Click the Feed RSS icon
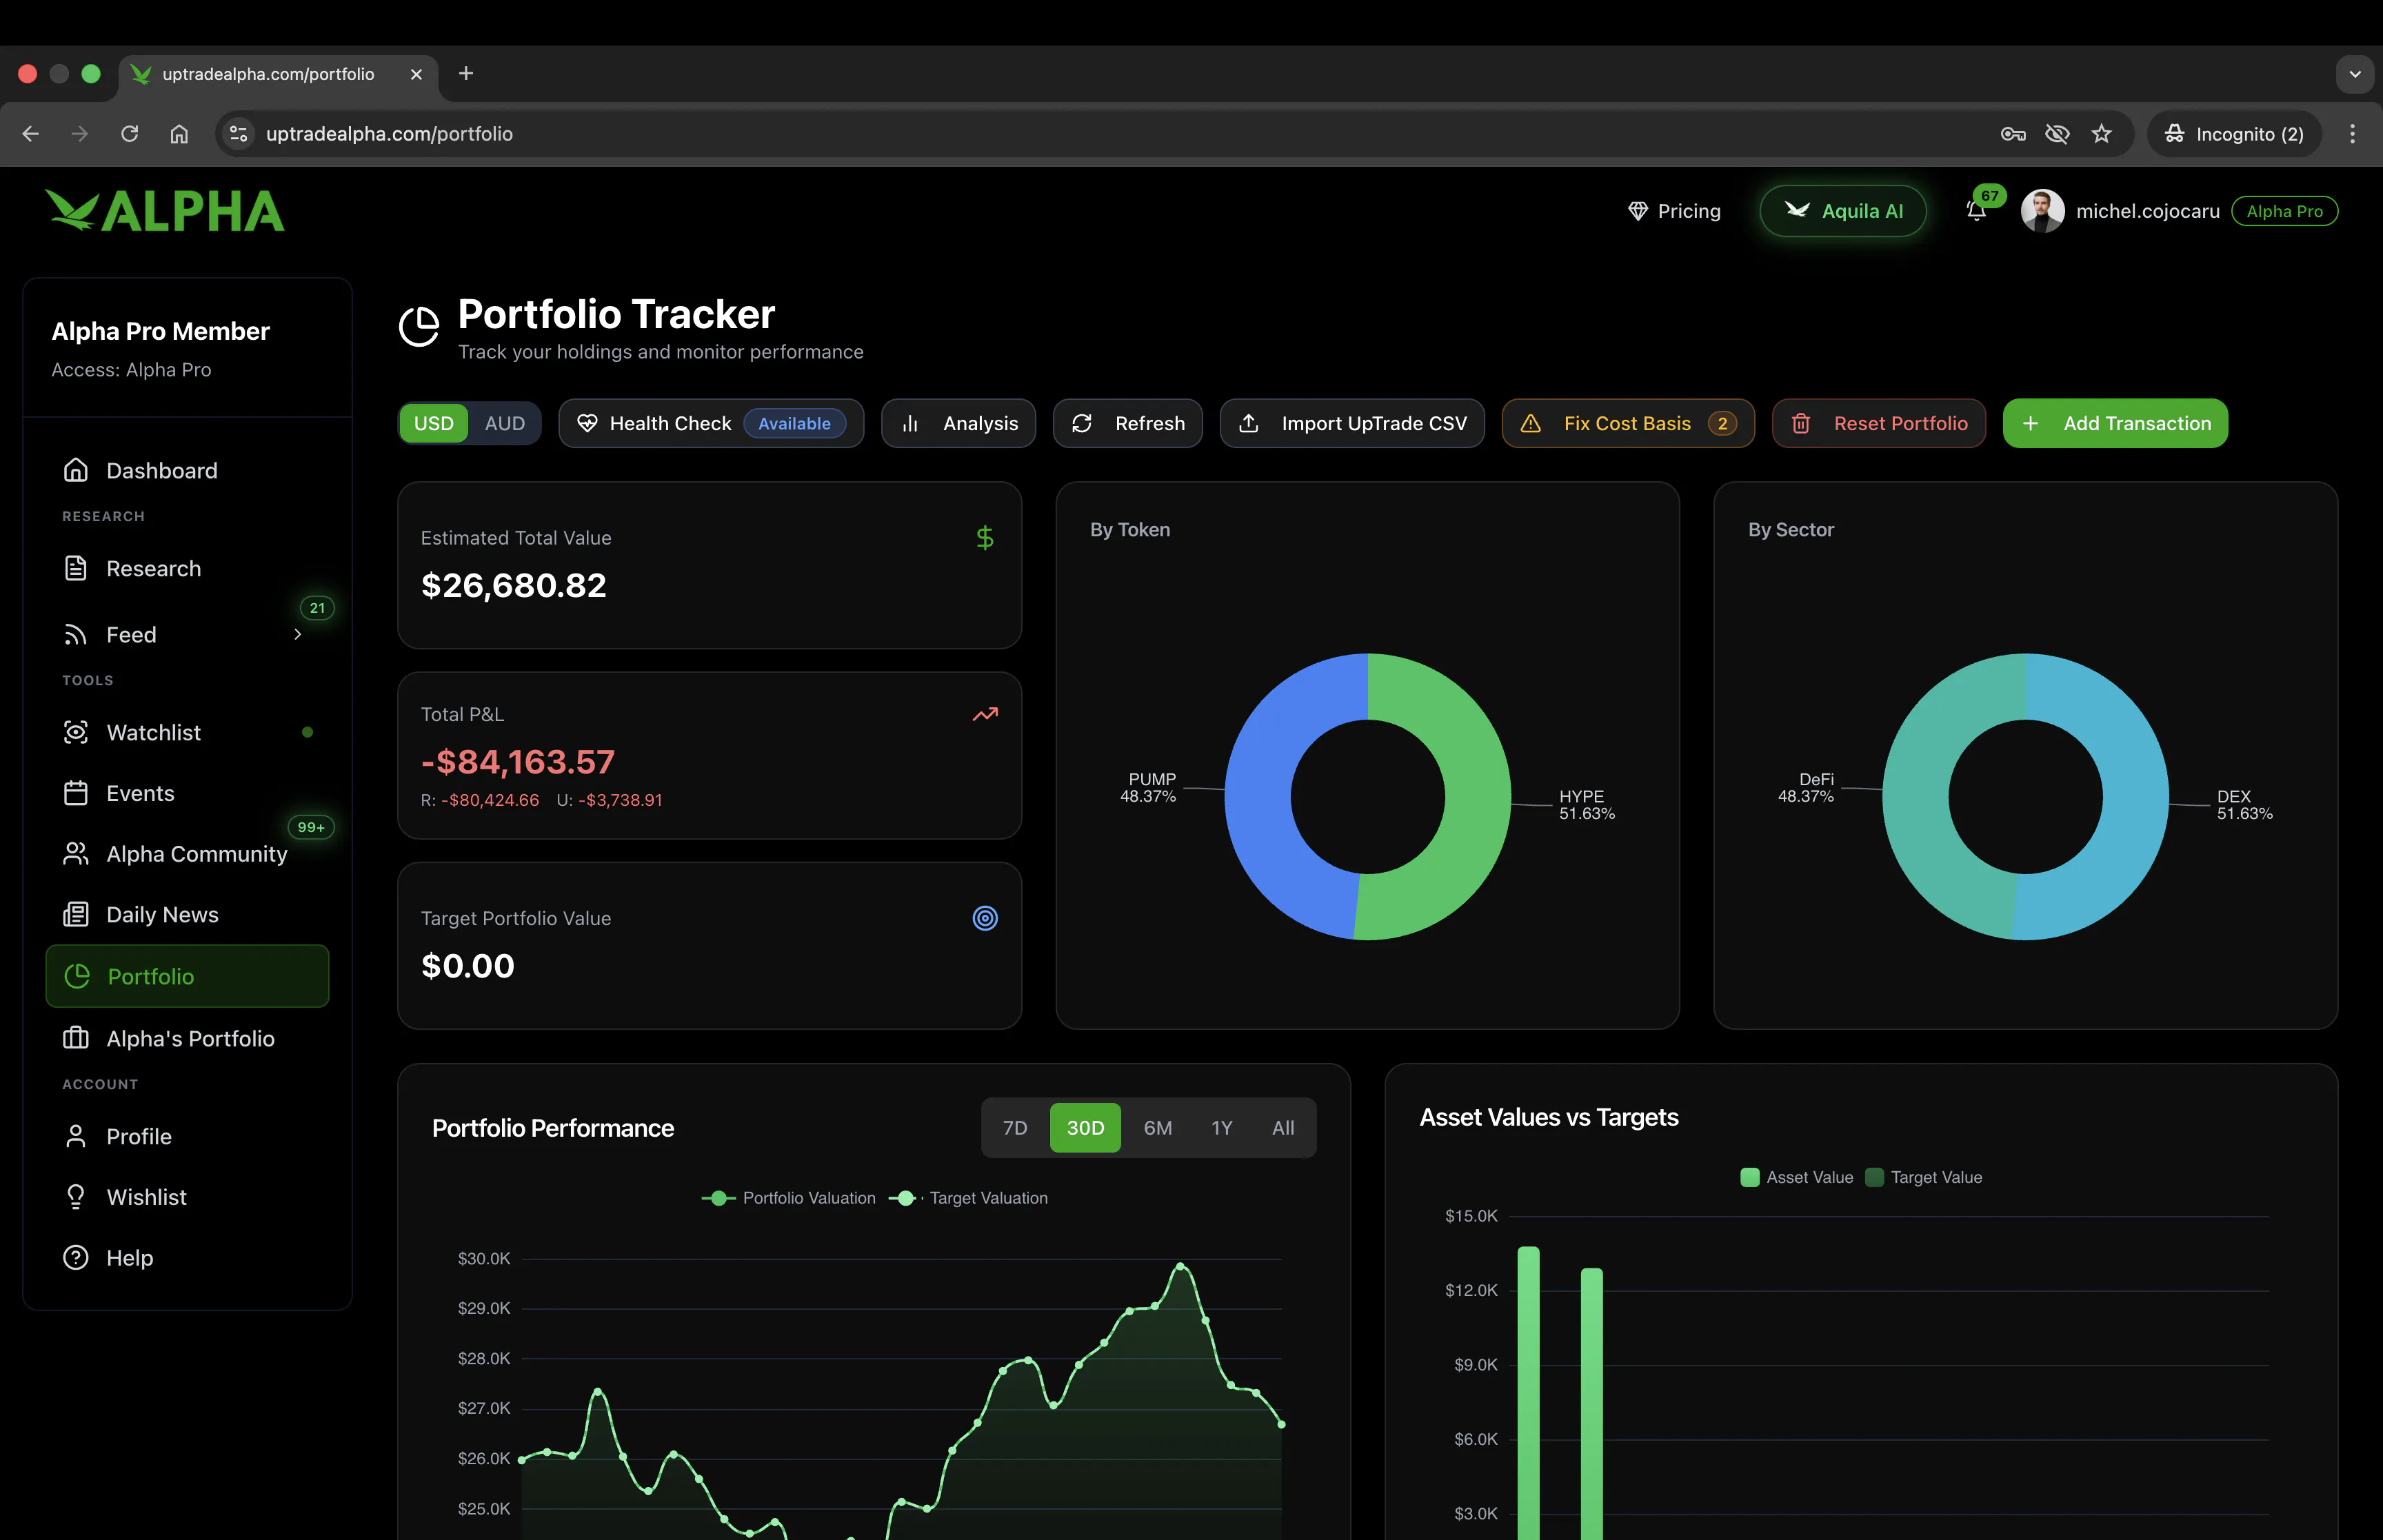This screenshot has width=2383, height=1540. pyautogui.click(x=76, y=635)
